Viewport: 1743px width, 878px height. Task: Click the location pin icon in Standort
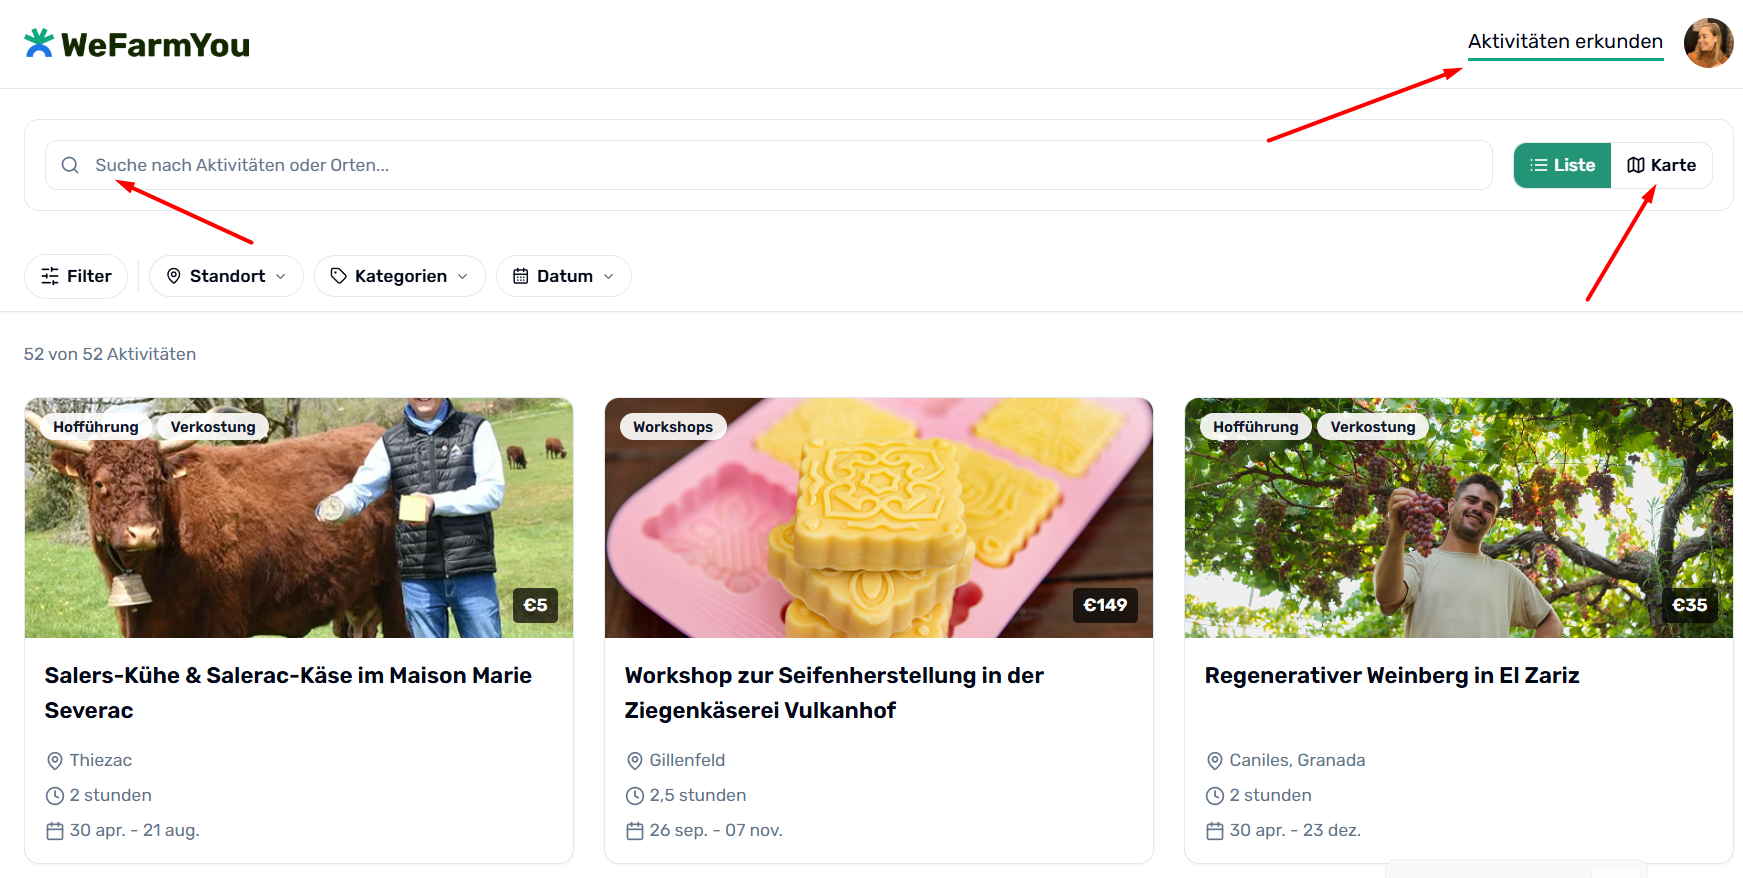coord(174,276)
